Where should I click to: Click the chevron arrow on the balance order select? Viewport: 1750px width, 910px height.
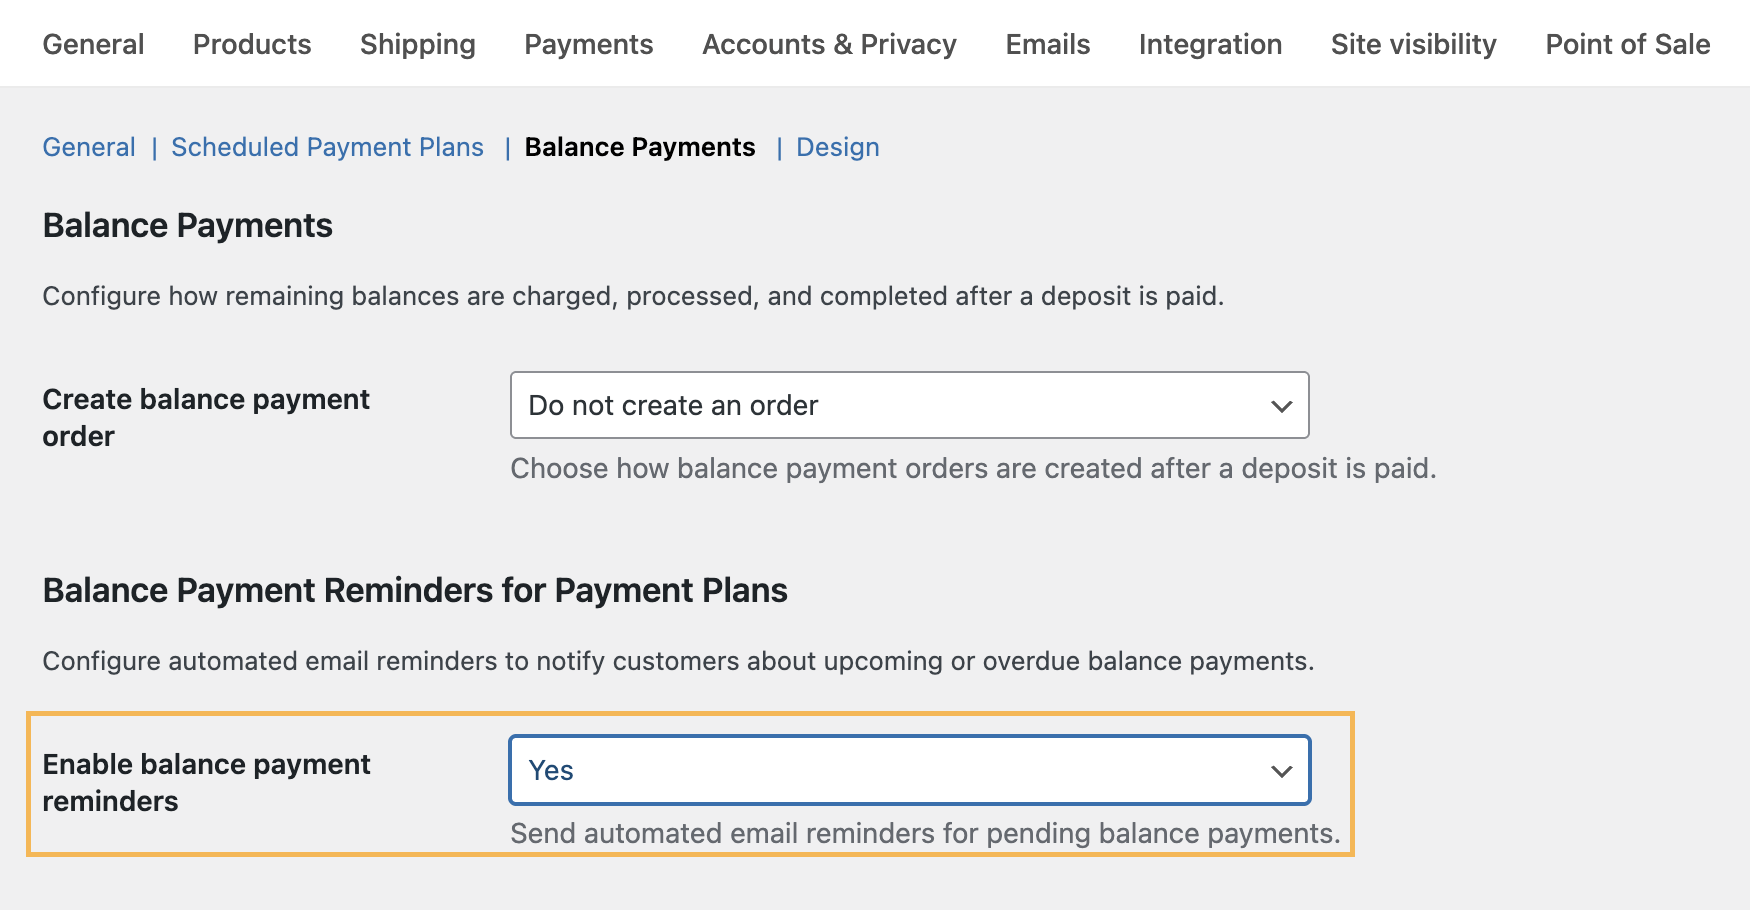point(1281,406)
